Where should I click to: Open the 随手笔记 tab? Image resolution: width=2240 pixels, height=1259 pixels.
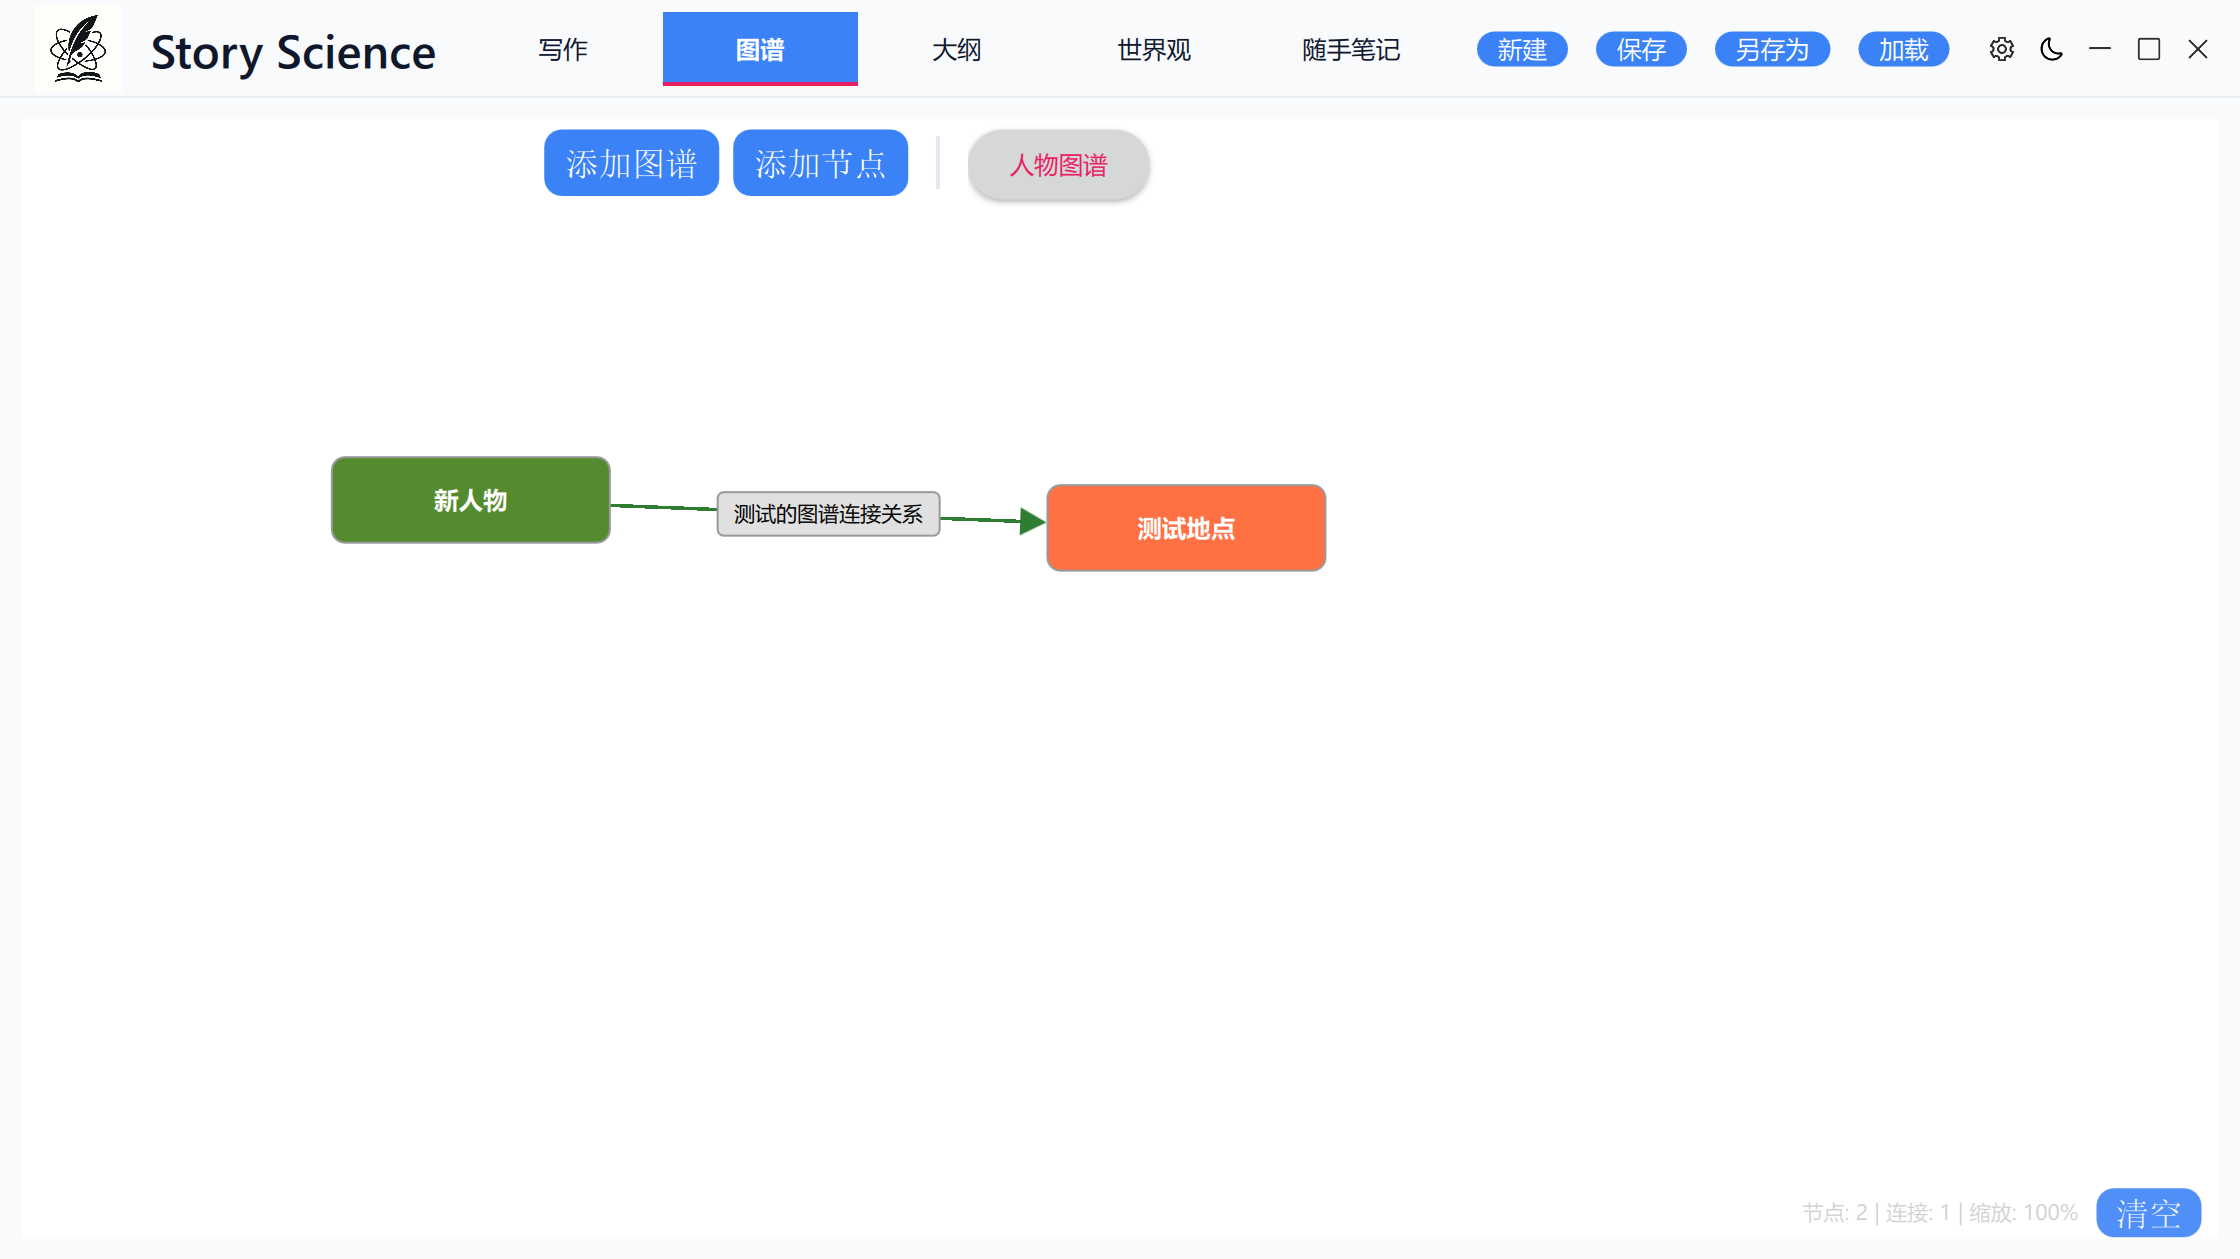[1351, 49]
